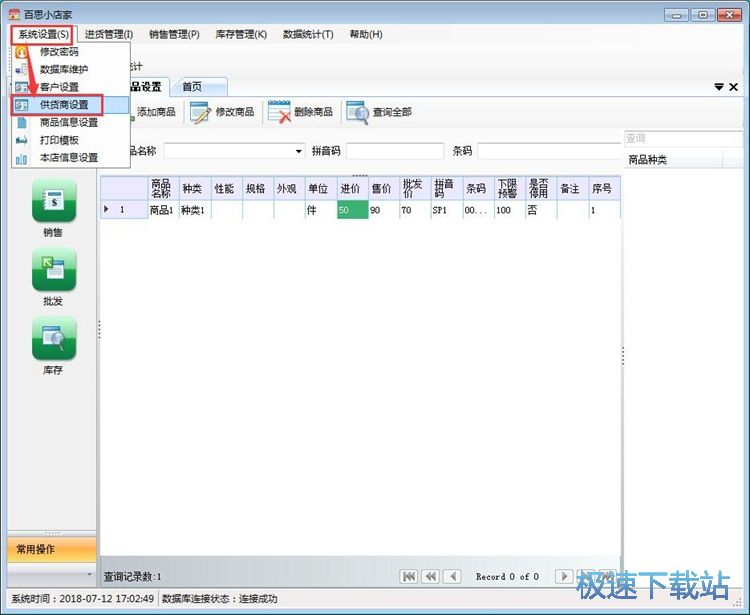Expand the sidebar options arrow below 常用操作
Image resolution: width=750 pixels, height=615 pixels.
(x=89, y=574)
